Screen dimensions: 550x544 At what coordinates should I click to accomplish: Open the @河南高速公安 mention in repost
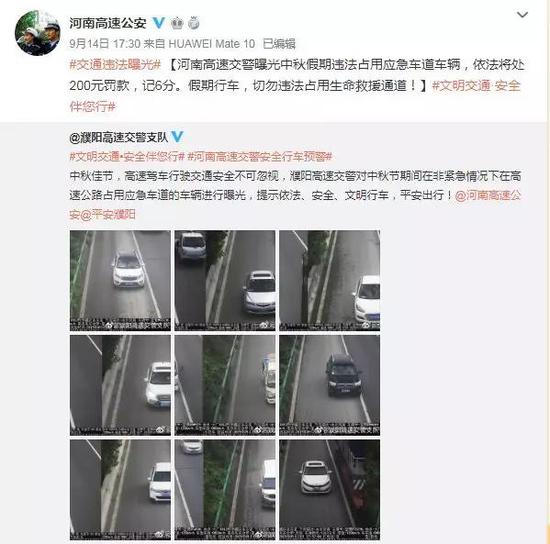click(488, 195)
